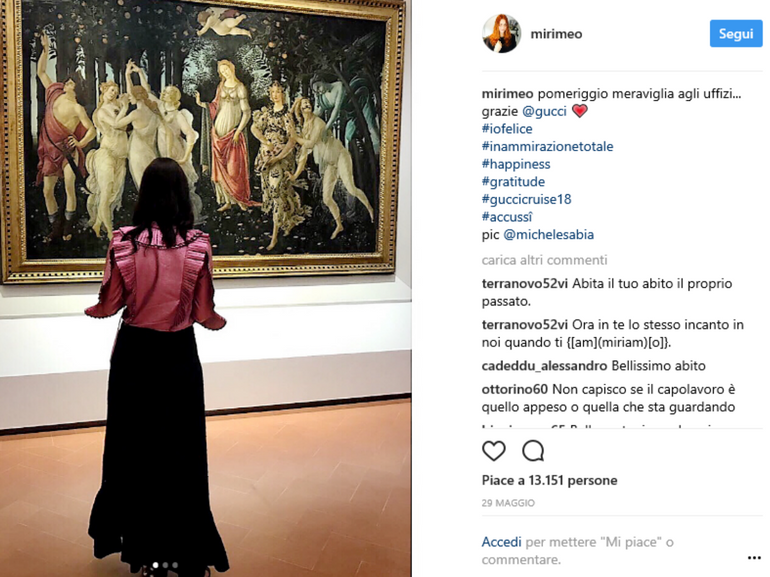This screenshot has width=770, height=577.
Task: Open the #guccicruise18 hashtag
Action: 526,199
